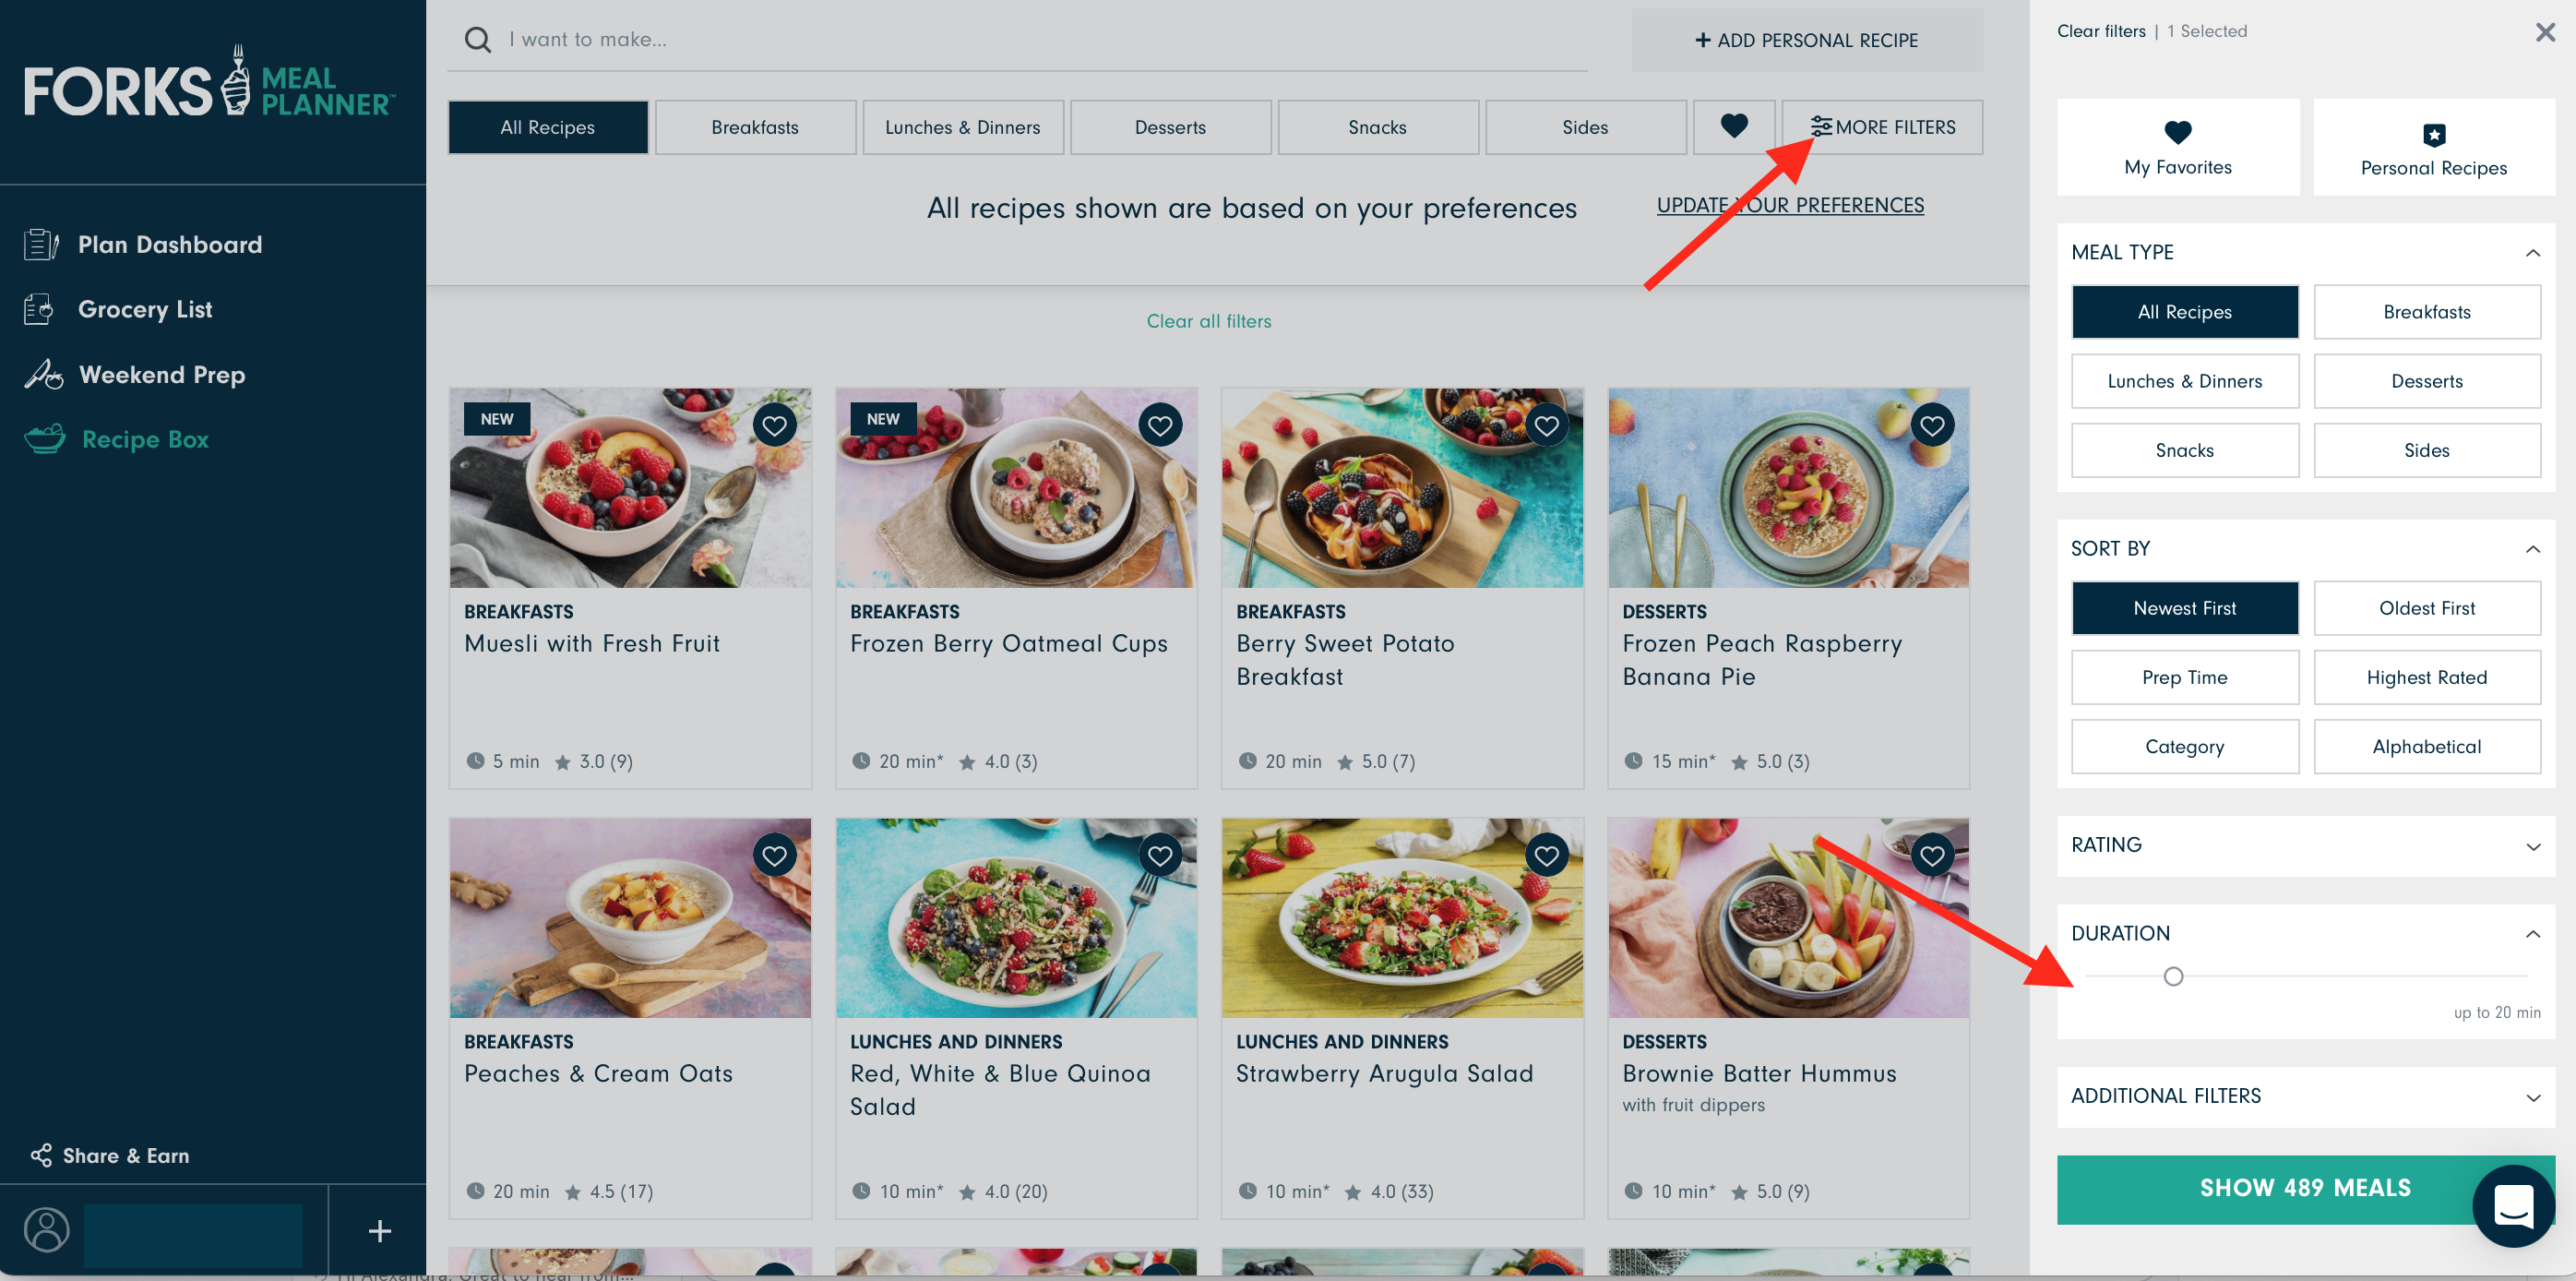The height and width of the screenshot is (1281, 2576).
Task: Collapse the SORT BY section
Action: 2532,549
